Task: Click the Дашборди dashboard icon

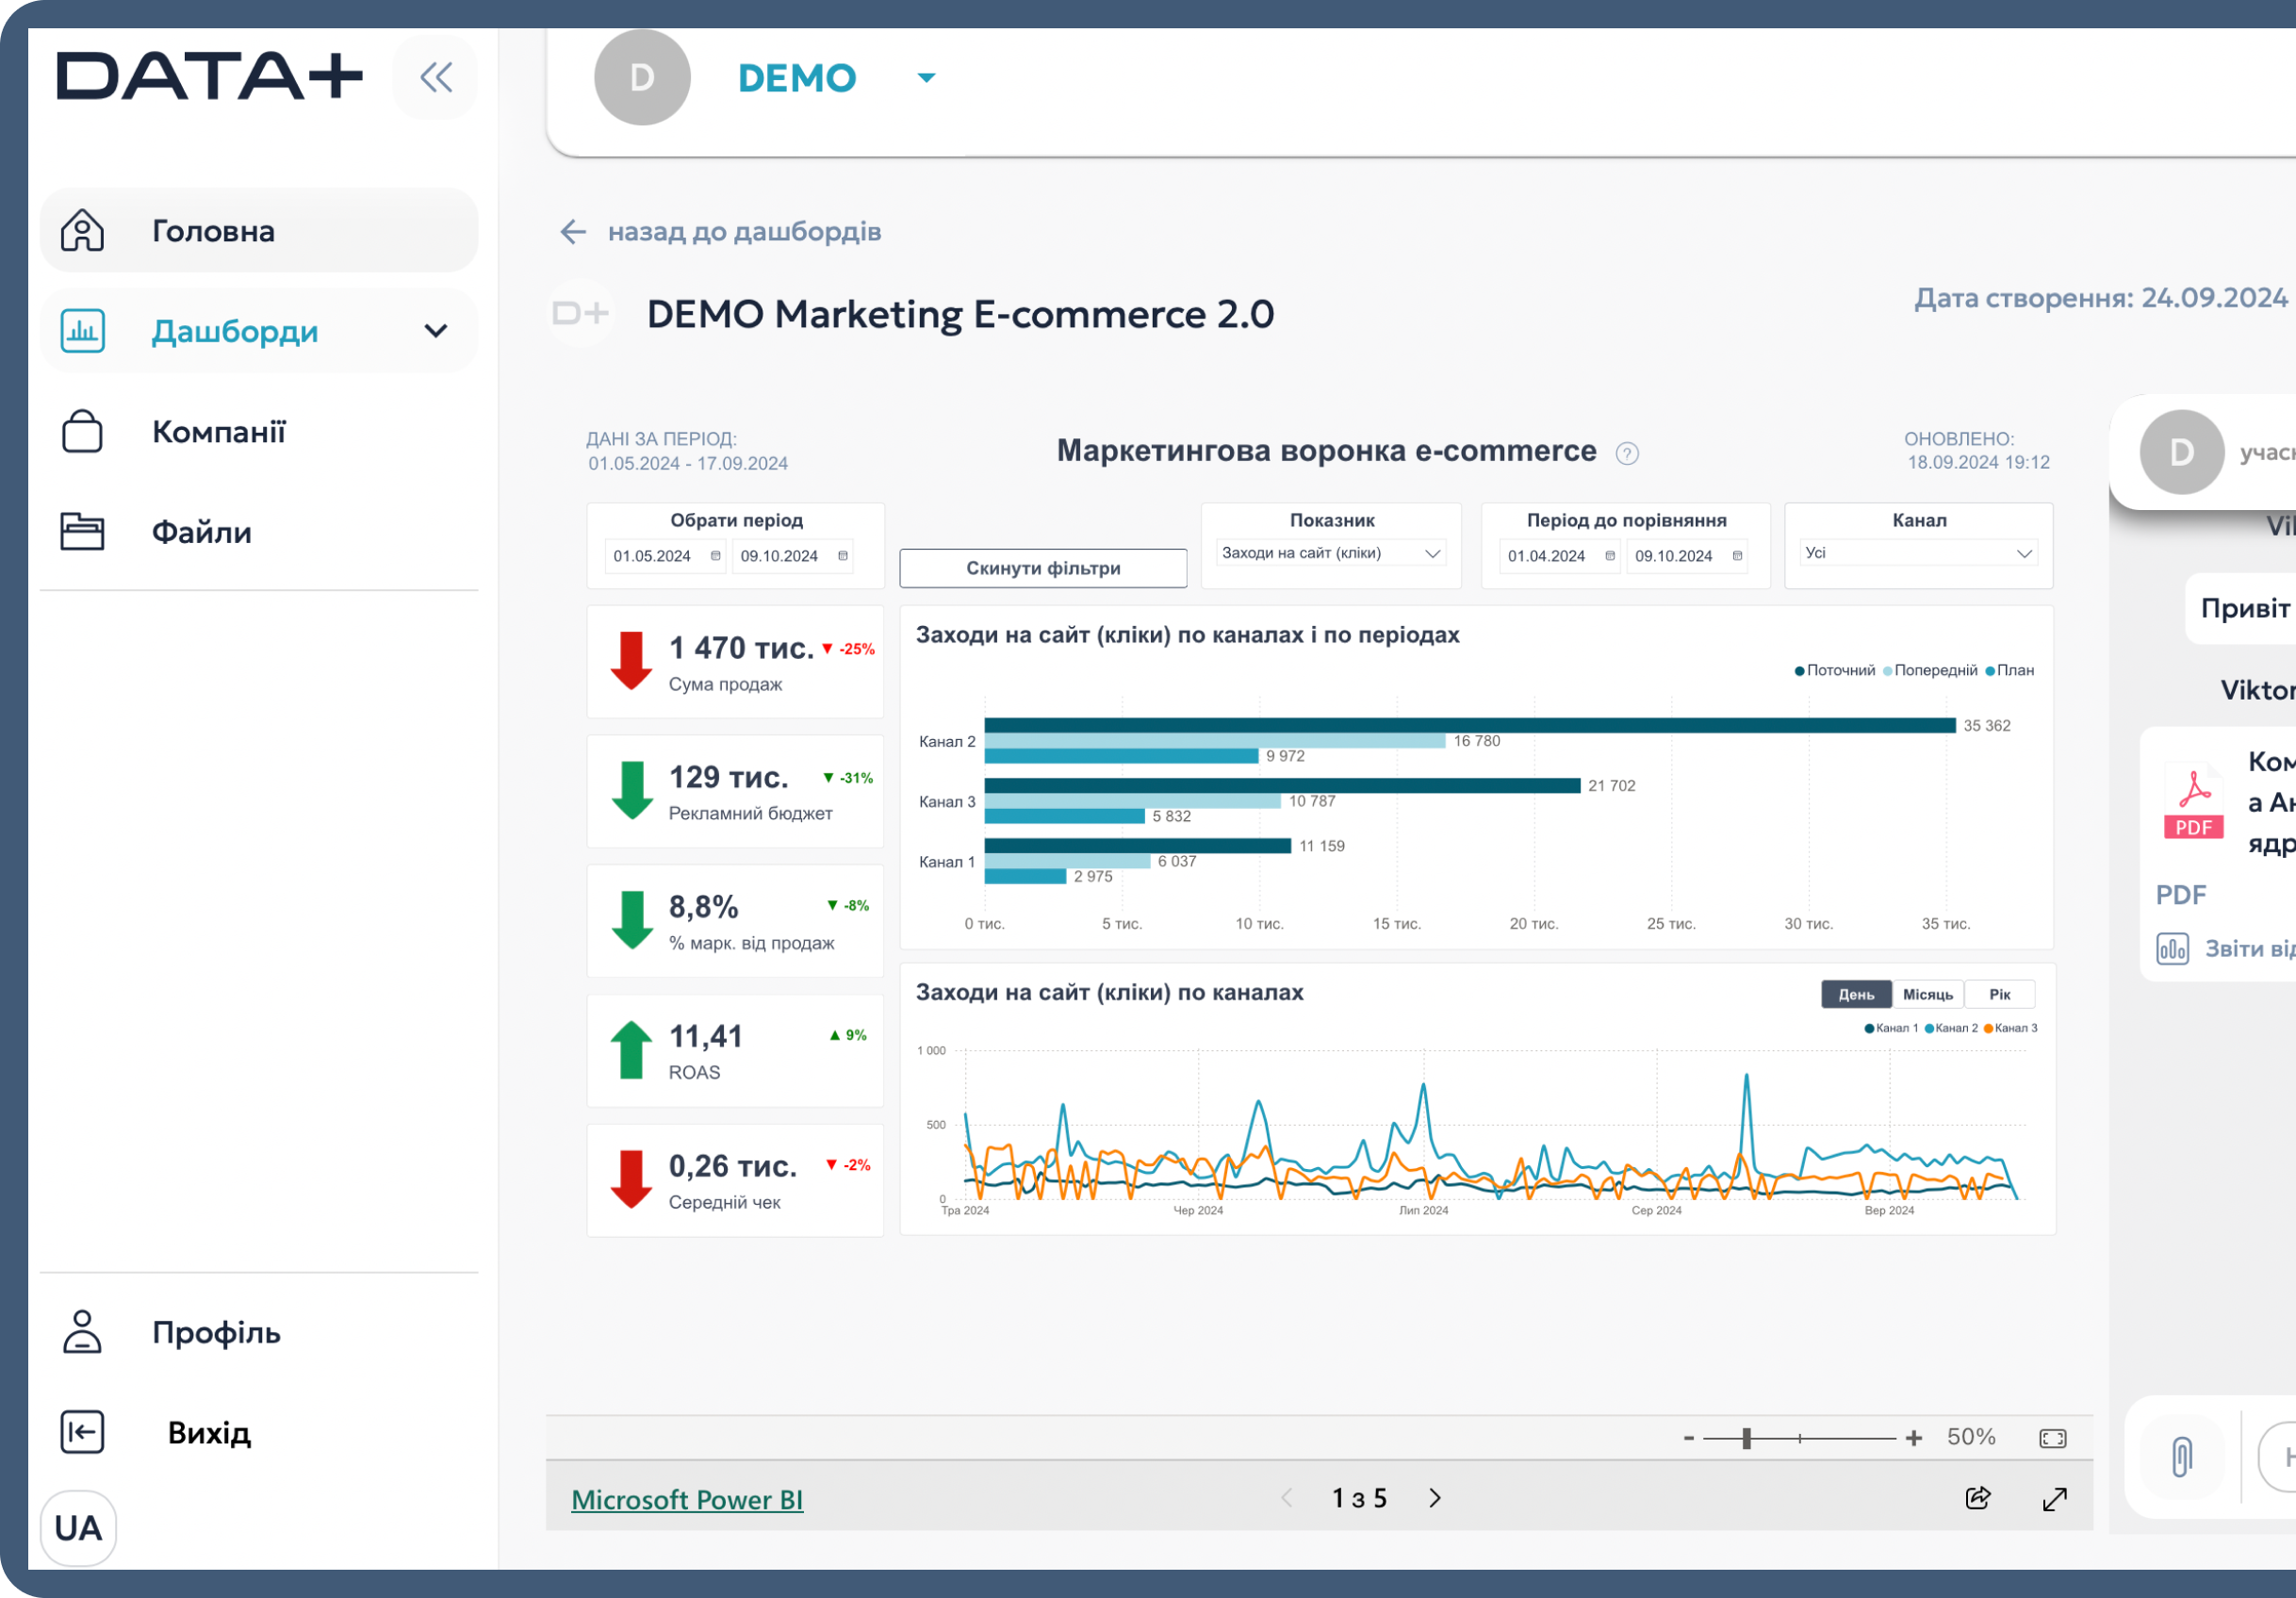Action: [82, 331]
